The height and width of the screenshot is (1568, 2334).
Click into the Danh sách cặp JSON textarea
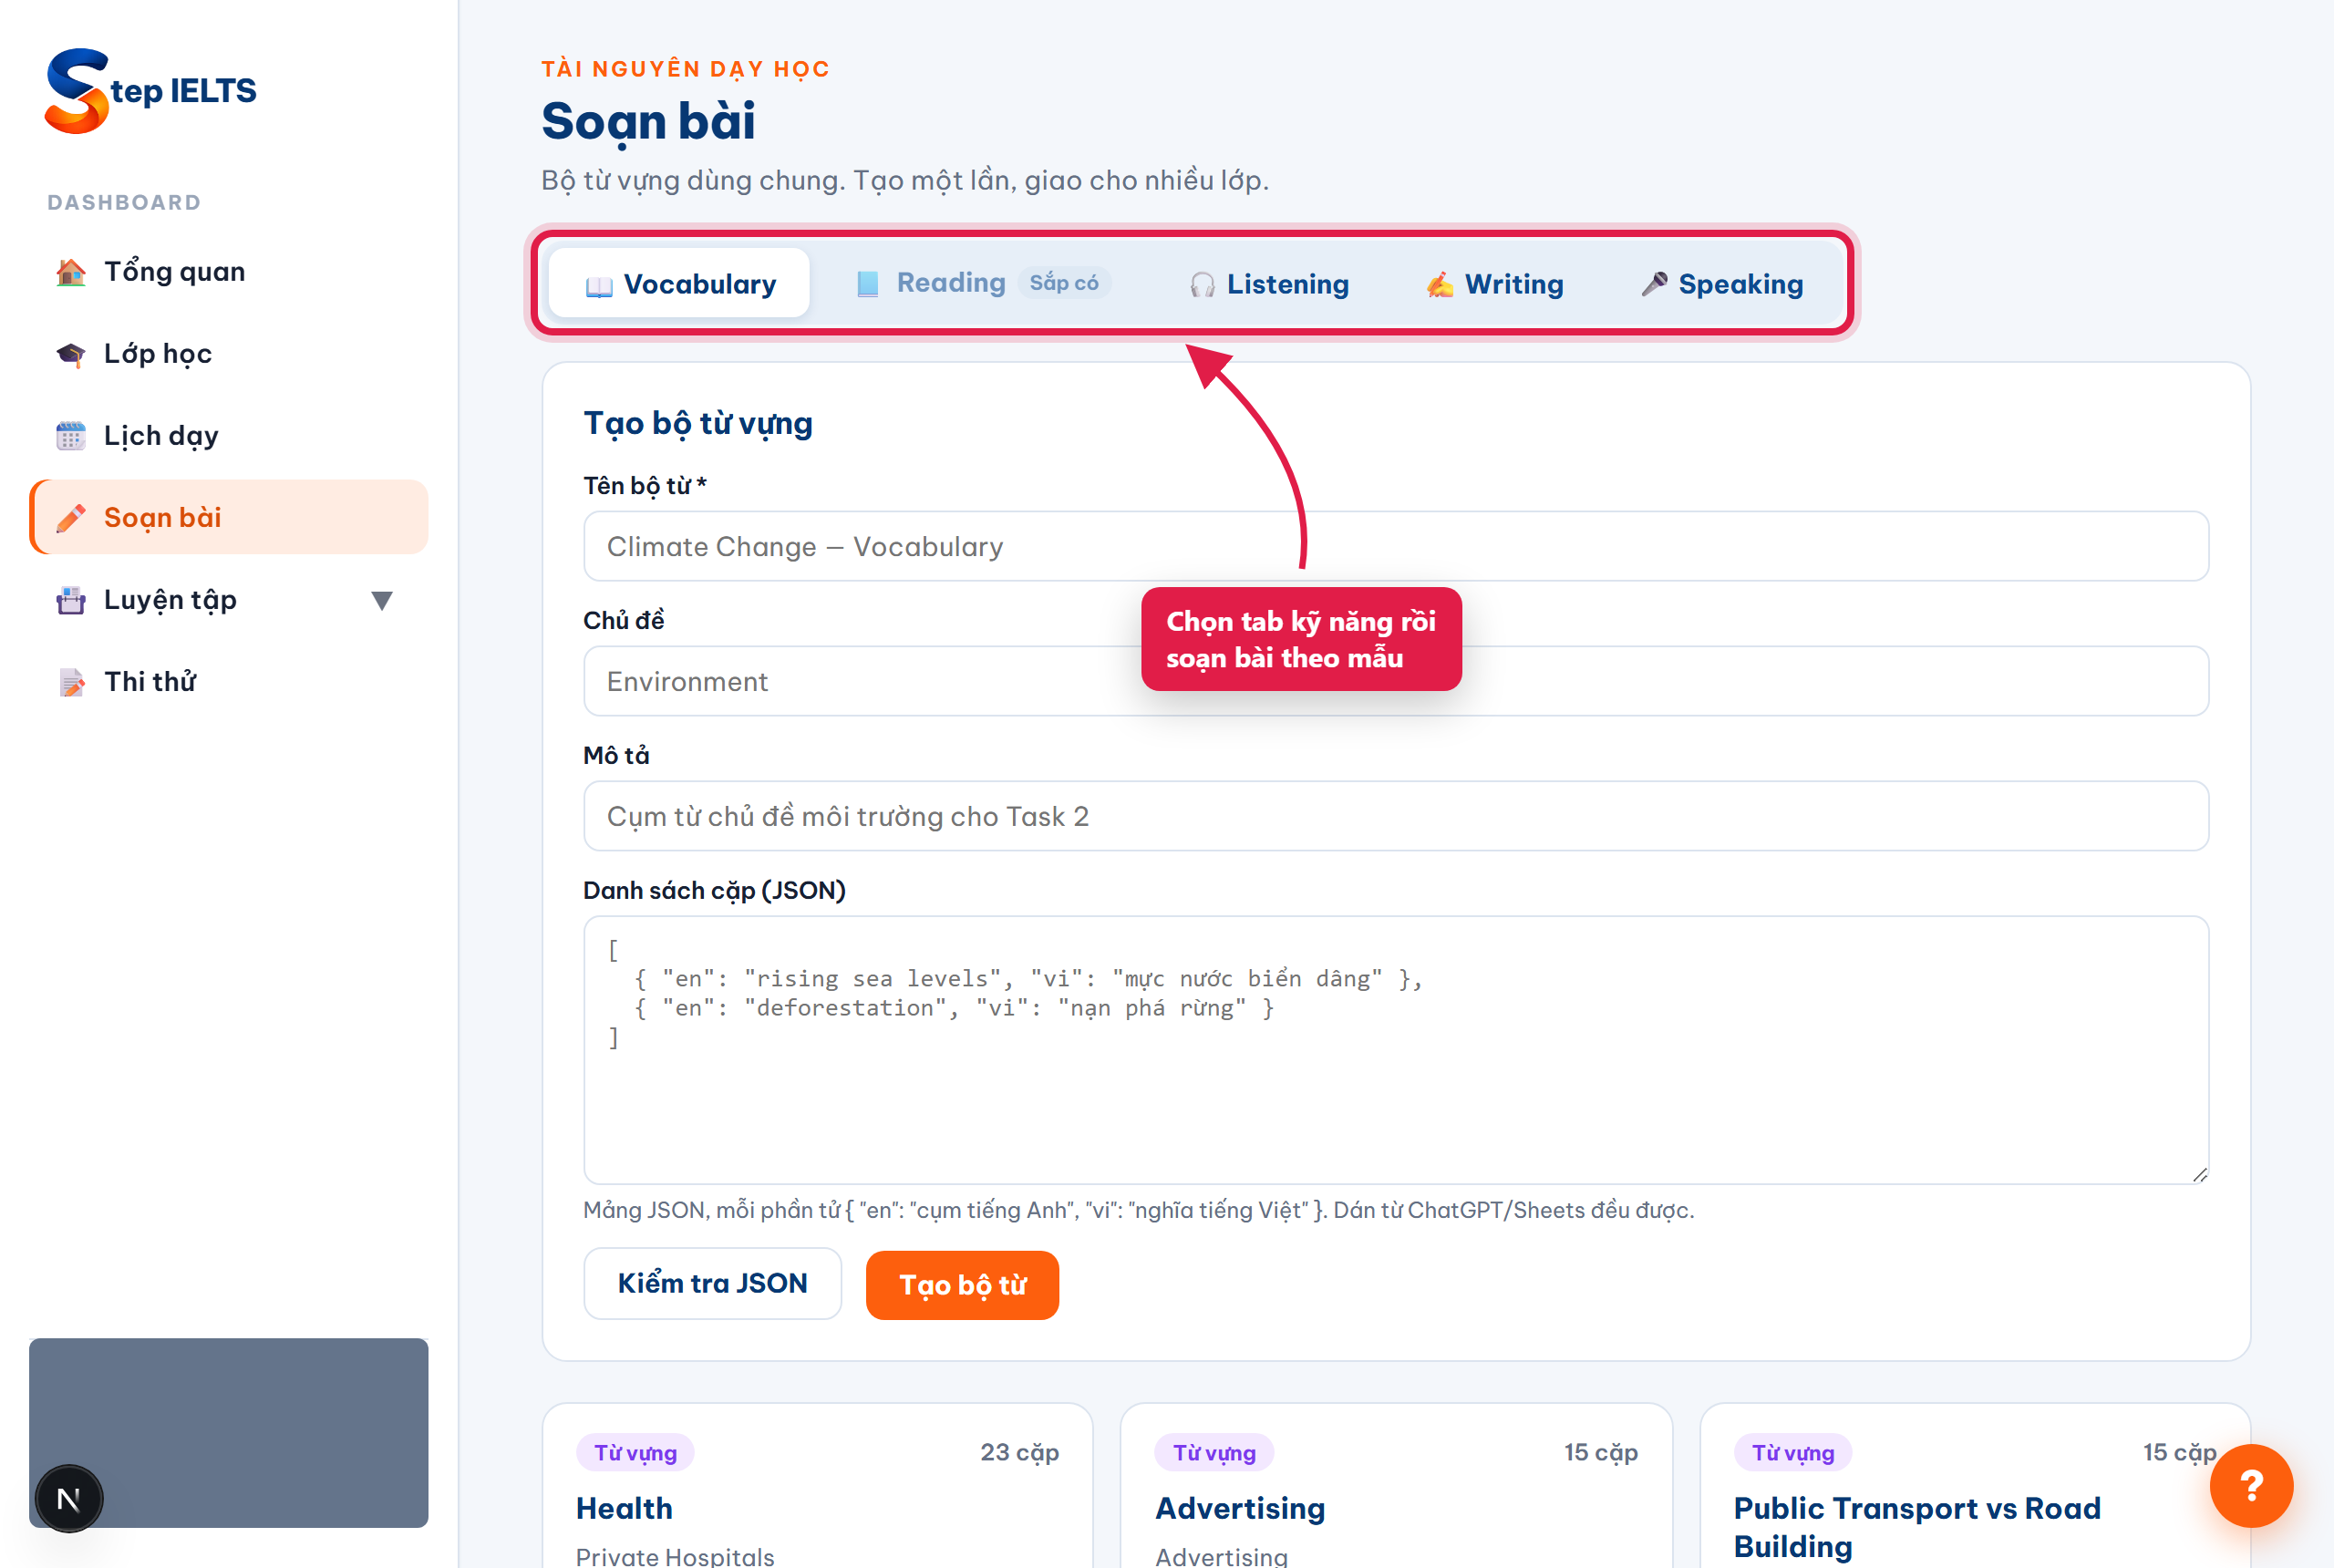[1396, 1050]
